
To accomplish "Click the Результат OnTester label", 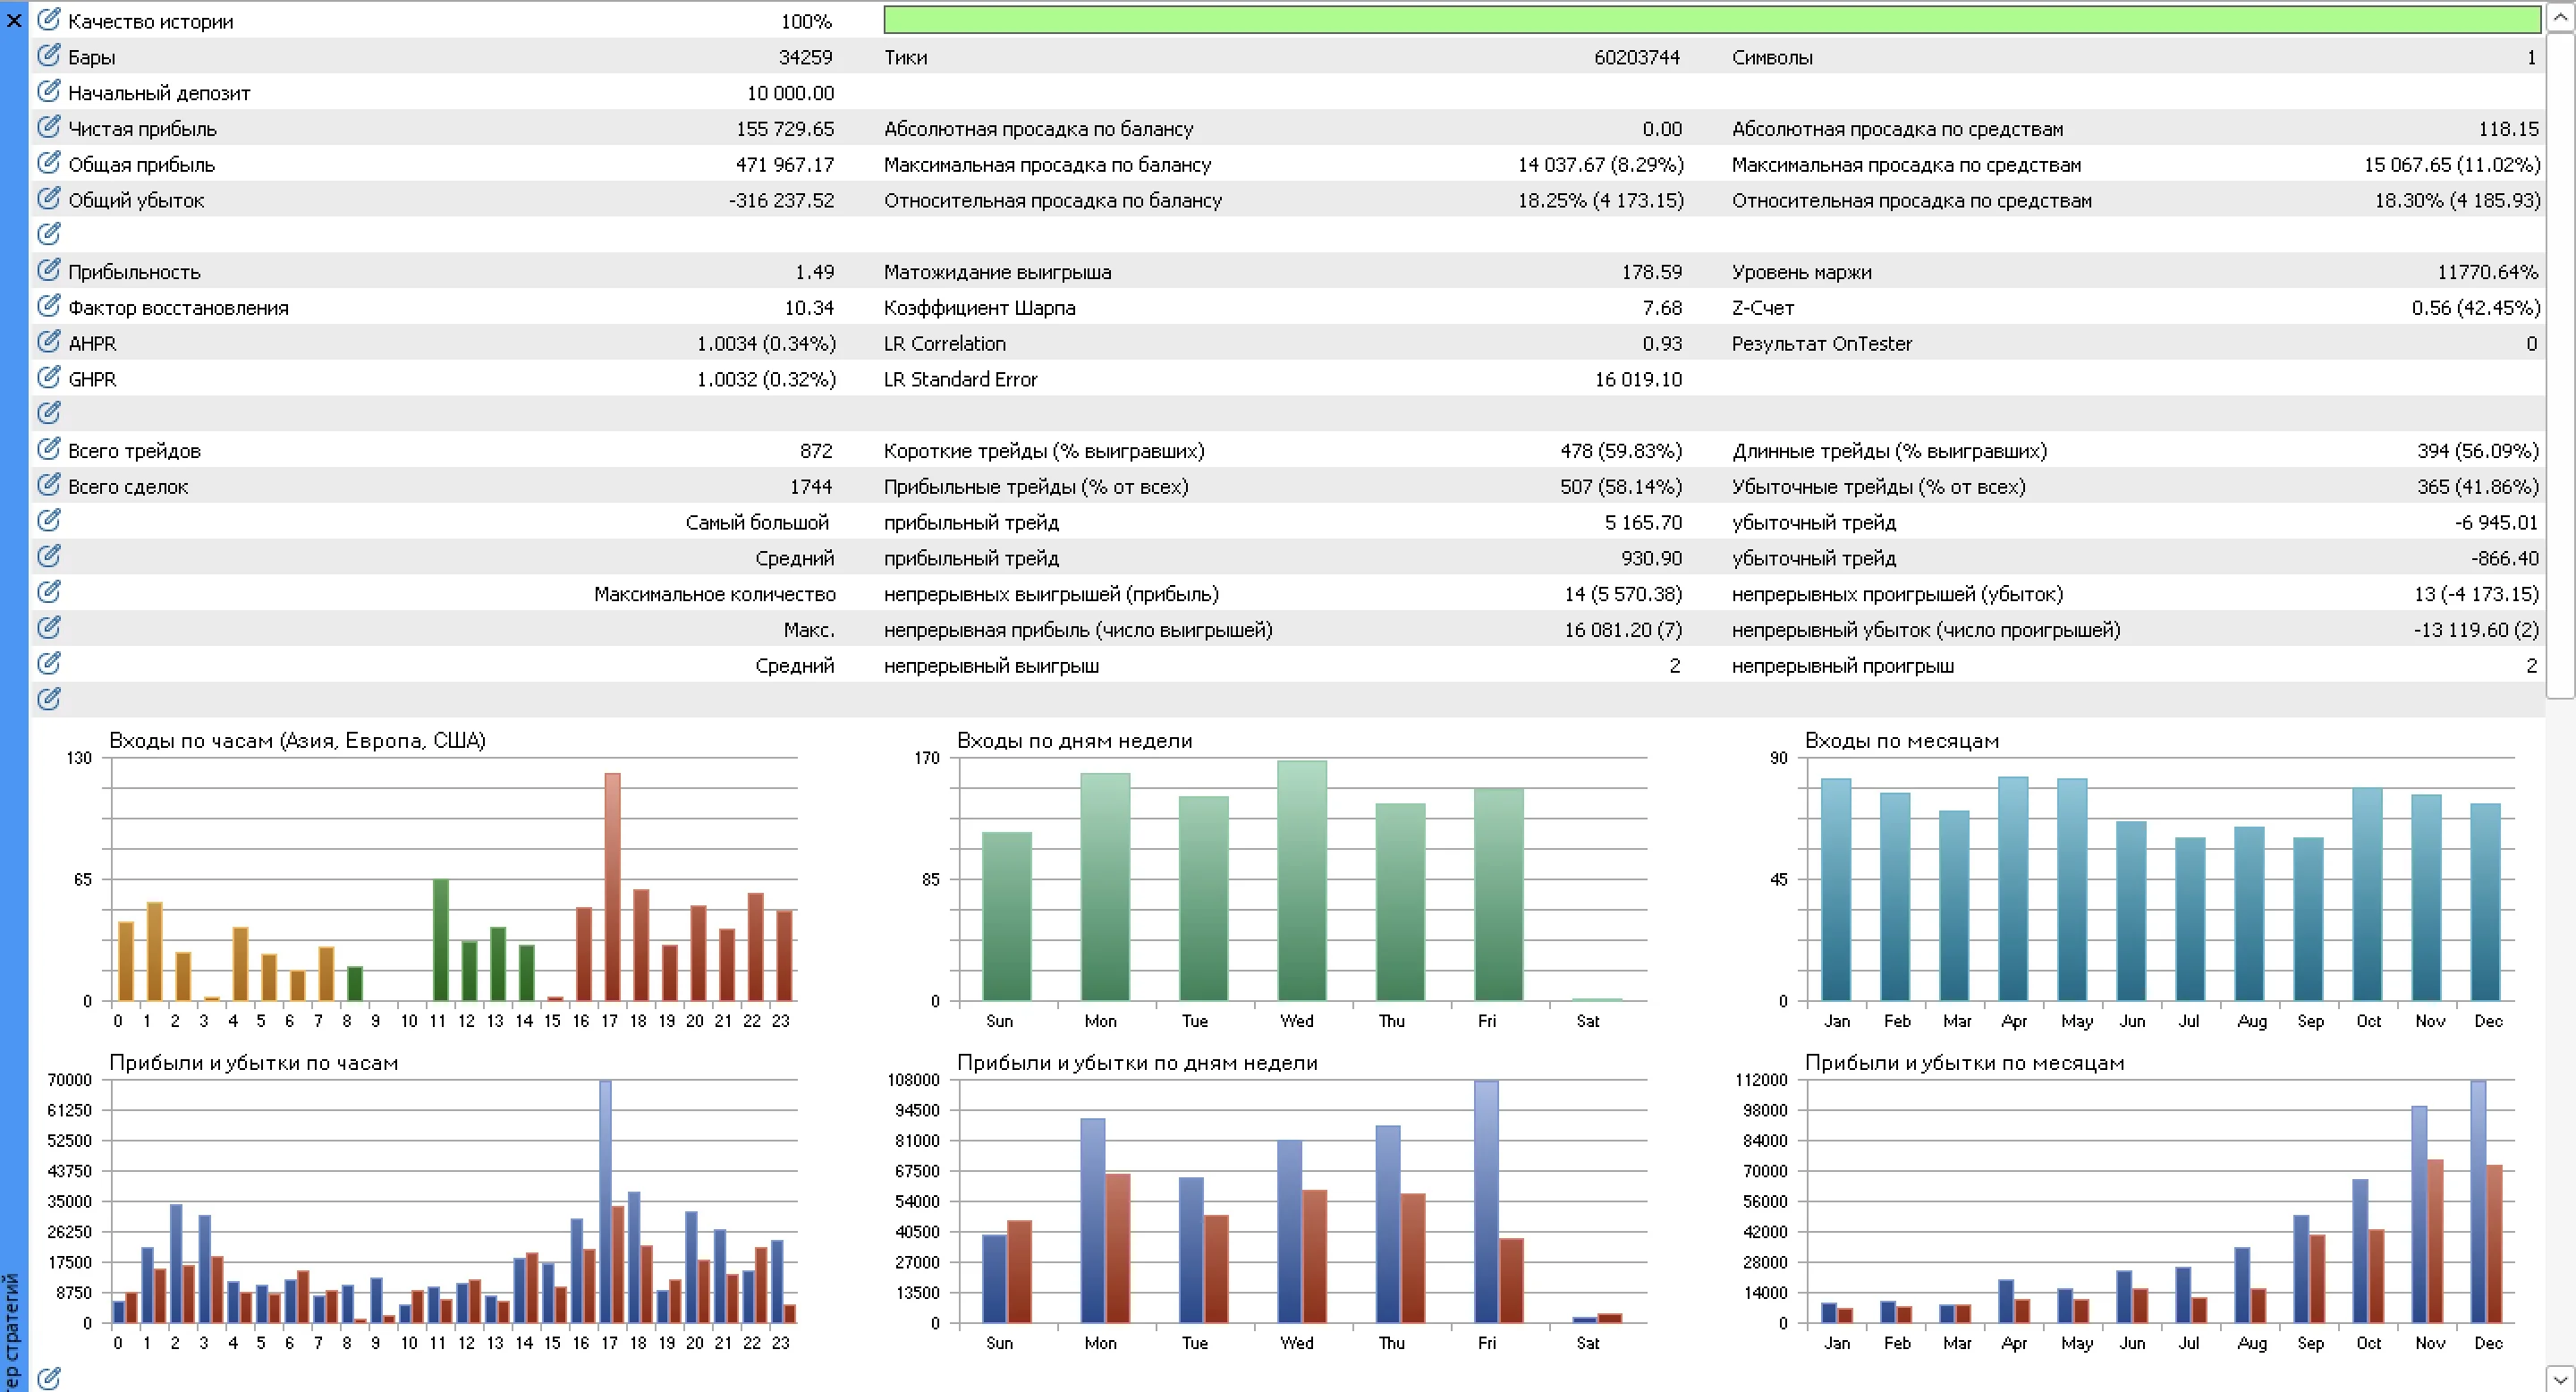I will [x=1821, y=344].
